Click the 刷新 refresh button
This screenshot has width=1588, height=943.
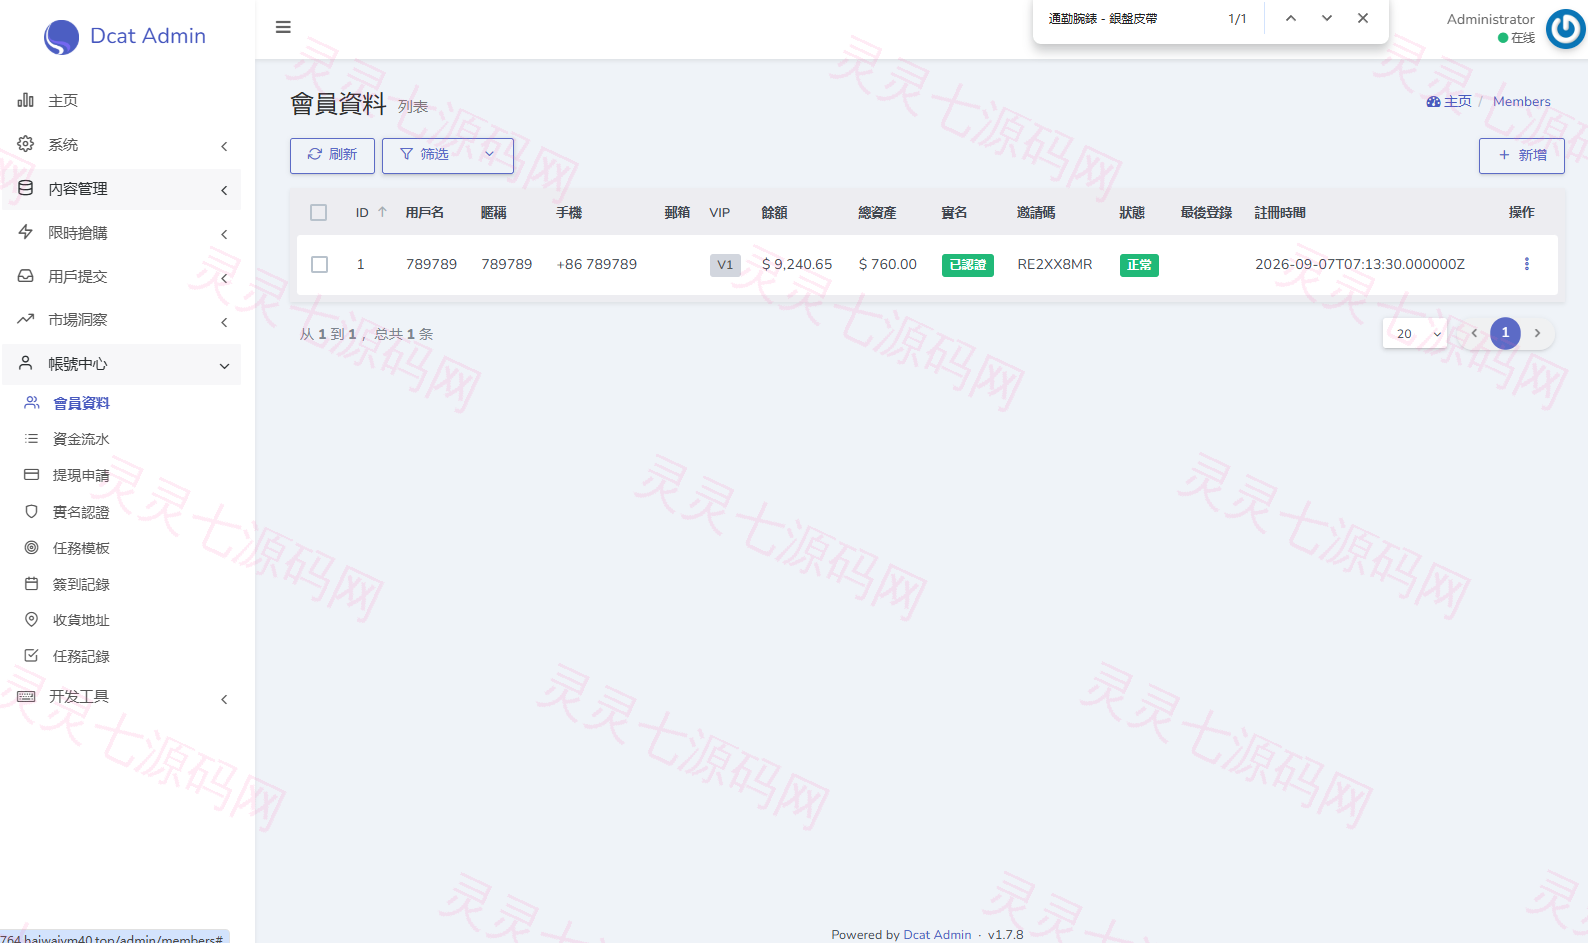click(x=332, y=155)
